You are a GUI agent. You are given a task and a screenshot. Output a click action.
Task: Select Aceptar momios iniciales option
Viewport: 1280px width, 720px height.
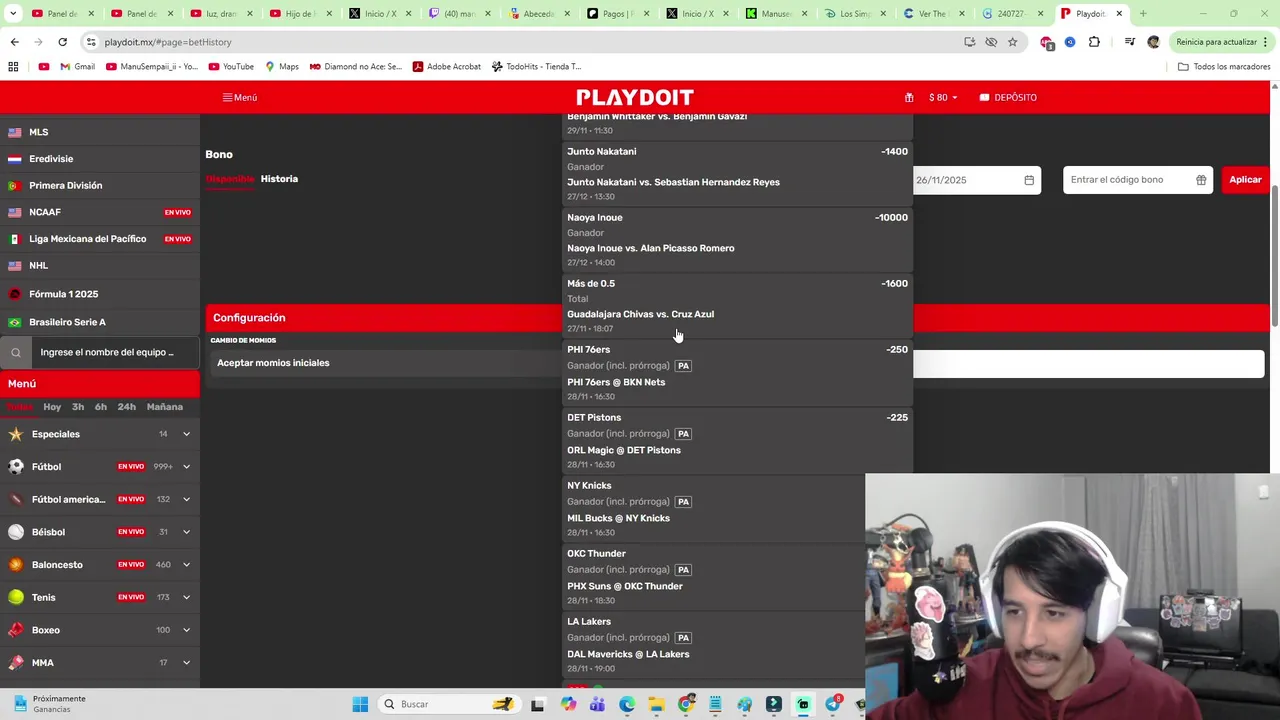(x=273, y=363)
